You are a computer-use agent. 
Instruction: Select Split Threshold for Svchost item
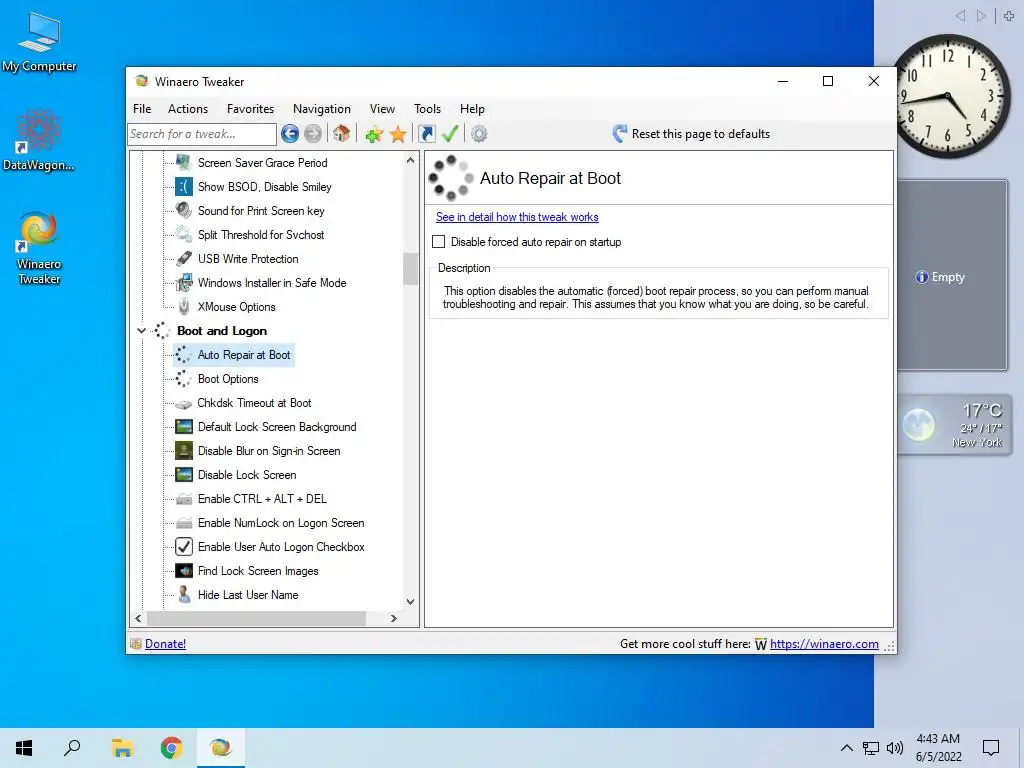(261, 234)
